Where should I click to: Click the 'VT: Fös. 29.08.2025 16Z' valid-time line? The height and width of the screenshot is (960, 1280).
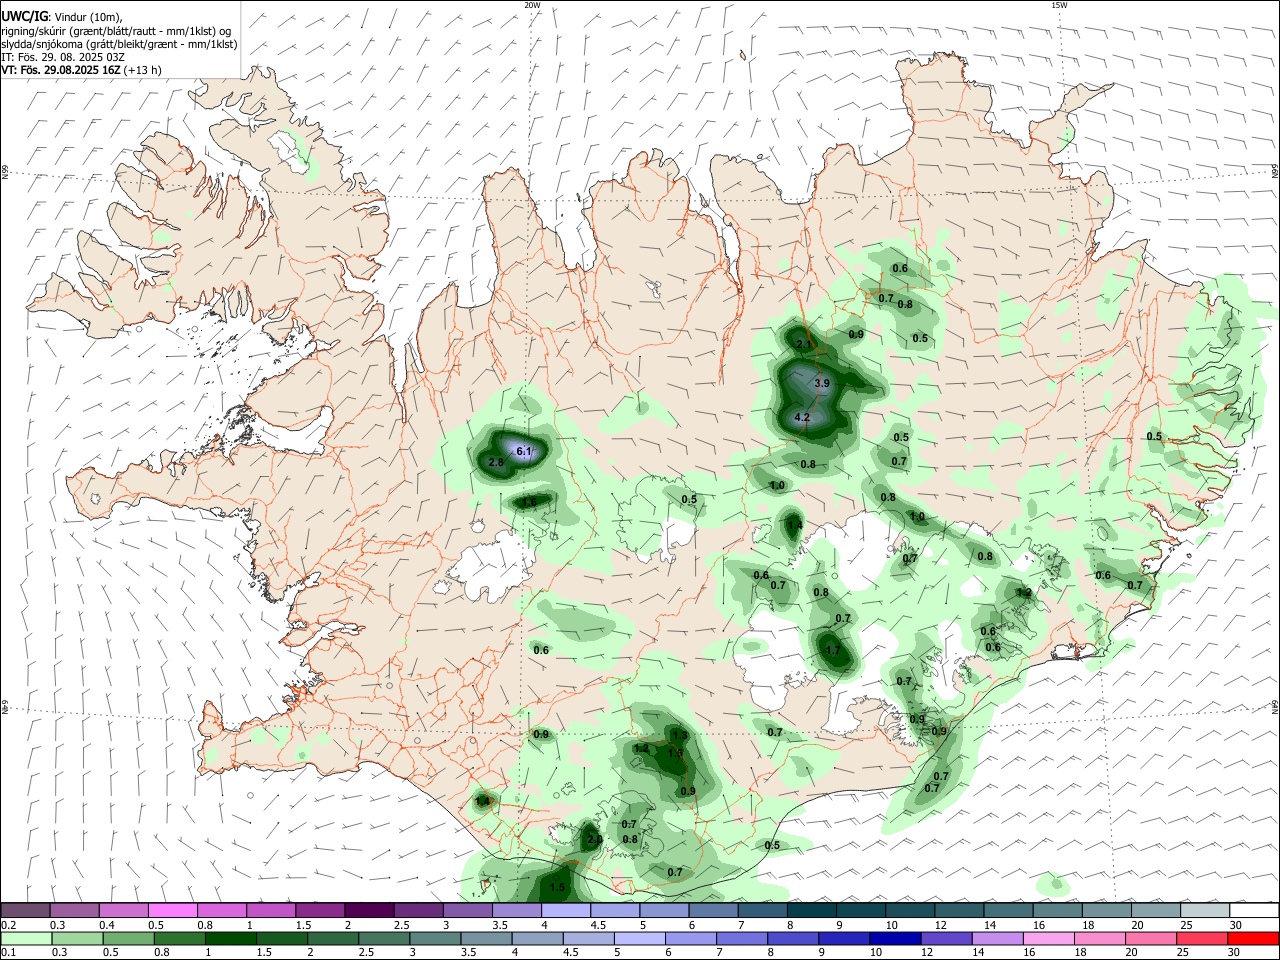[61, 70]
